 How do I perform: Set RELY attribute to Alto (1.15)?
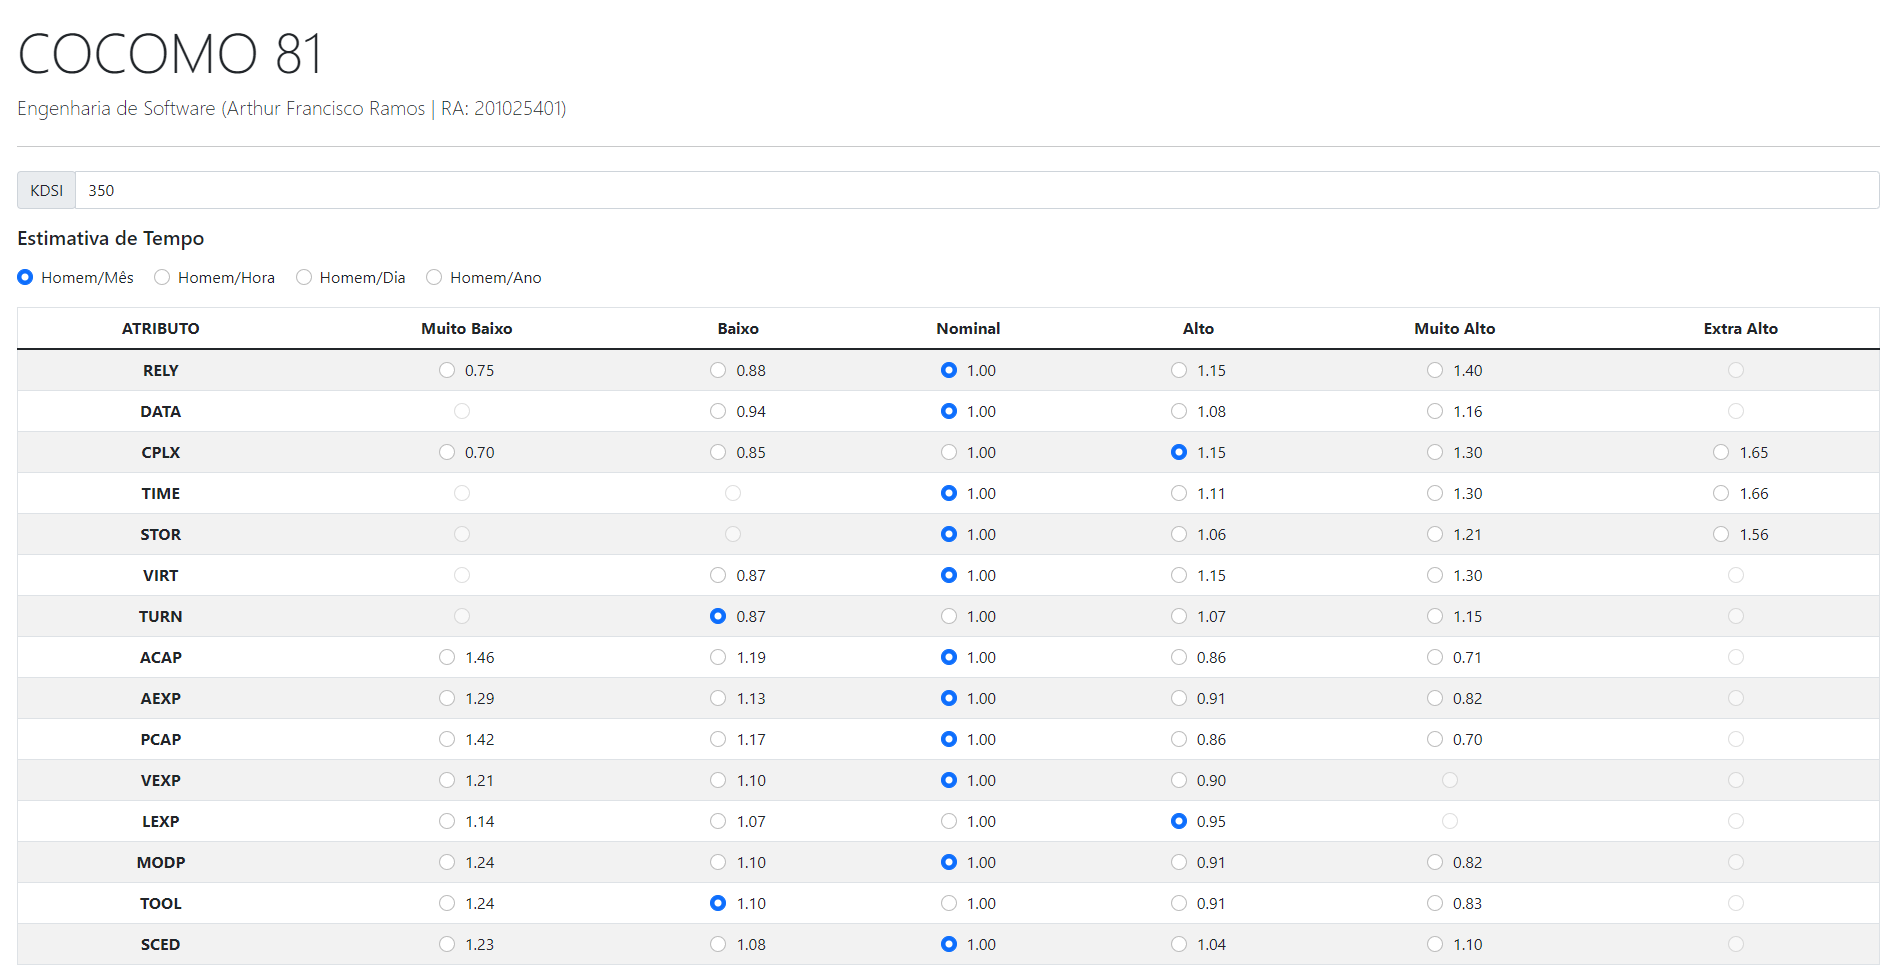point(1178,370)
